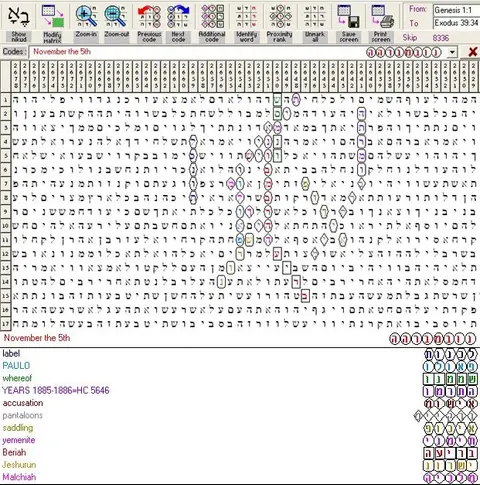Select the 'yemenite' code entry
The width and height of the screenshot is (480, 485).
tap(19, 440)
